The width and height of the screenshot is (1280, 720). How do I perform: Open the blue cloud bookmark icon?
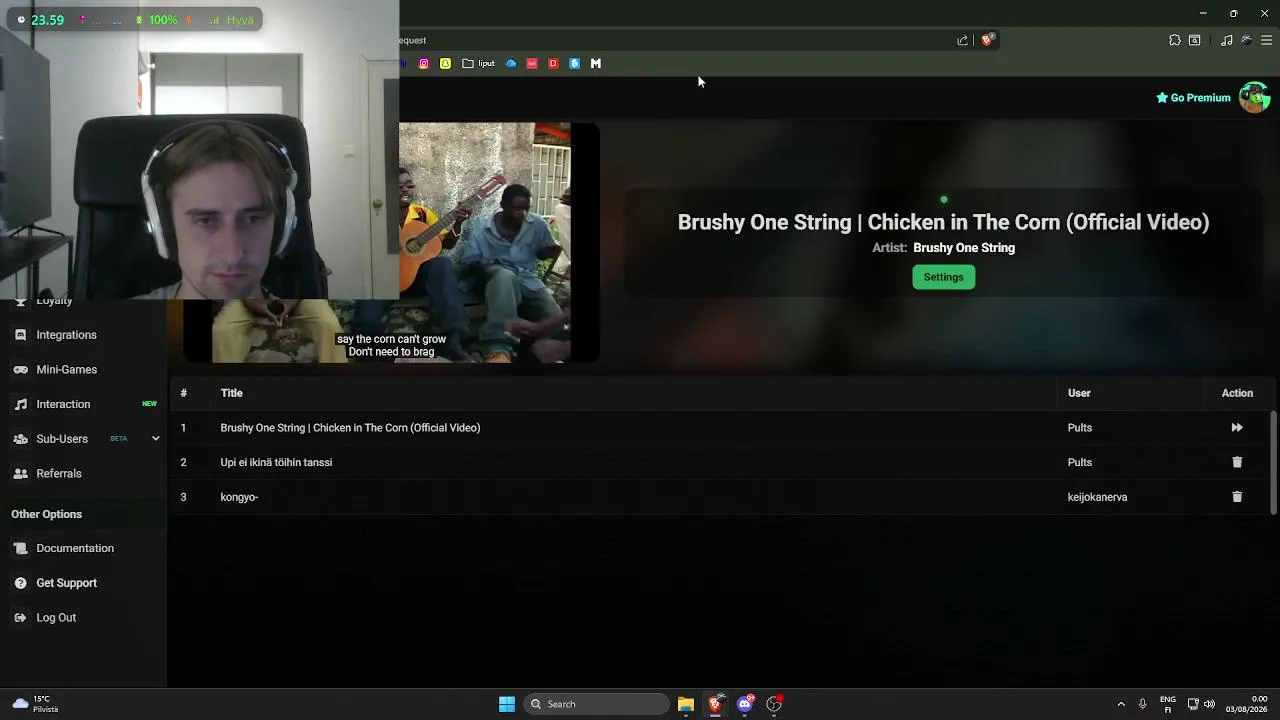511,63
